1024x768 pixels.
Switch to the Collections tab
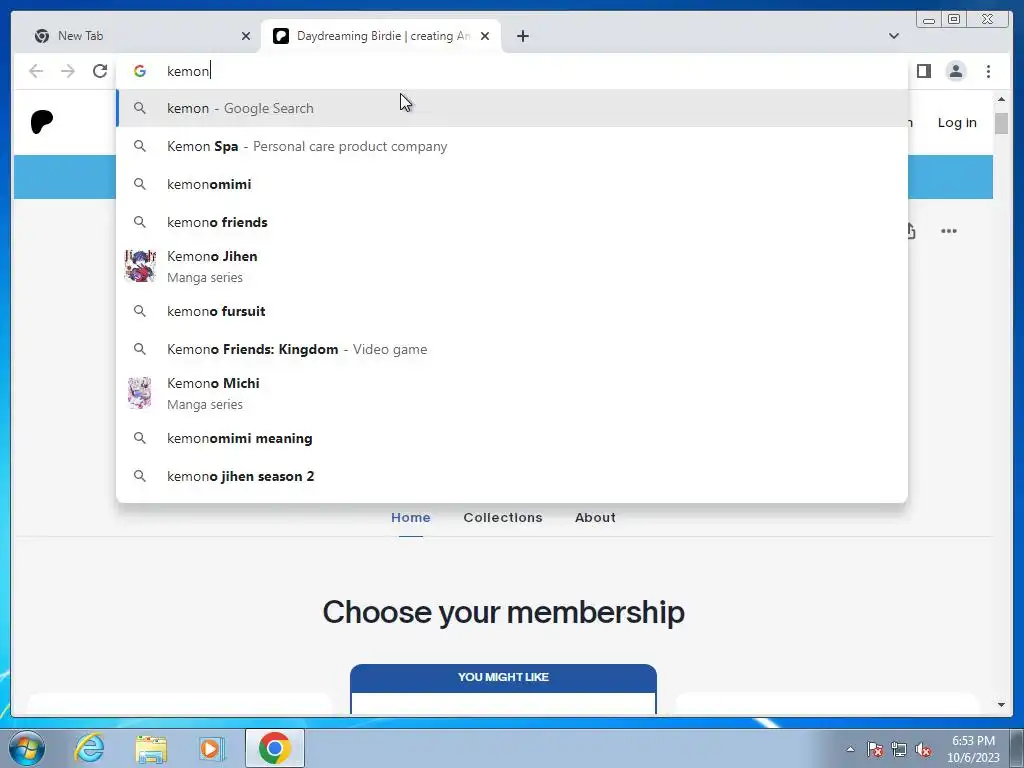tap(503, 517)
